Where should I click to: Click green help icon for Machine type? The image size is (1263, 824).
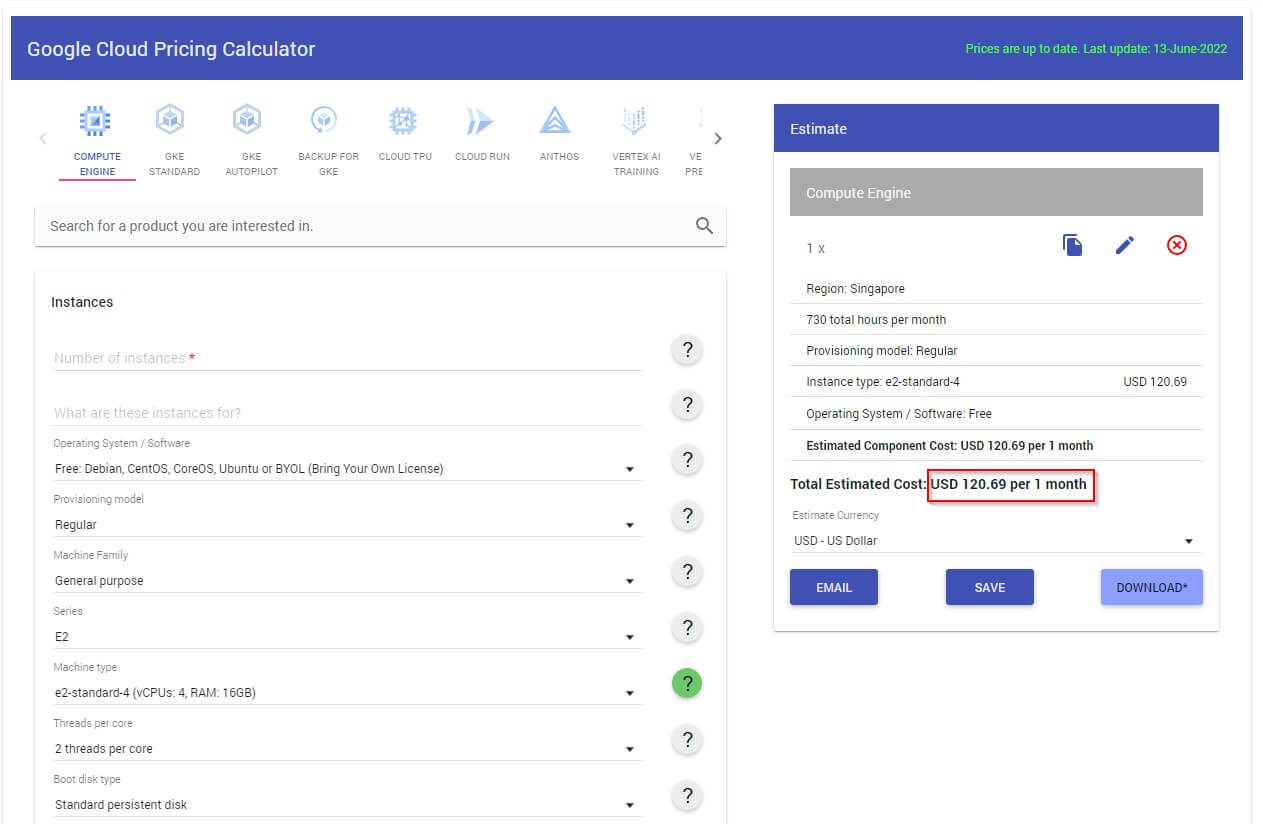(x=687, y=684)
